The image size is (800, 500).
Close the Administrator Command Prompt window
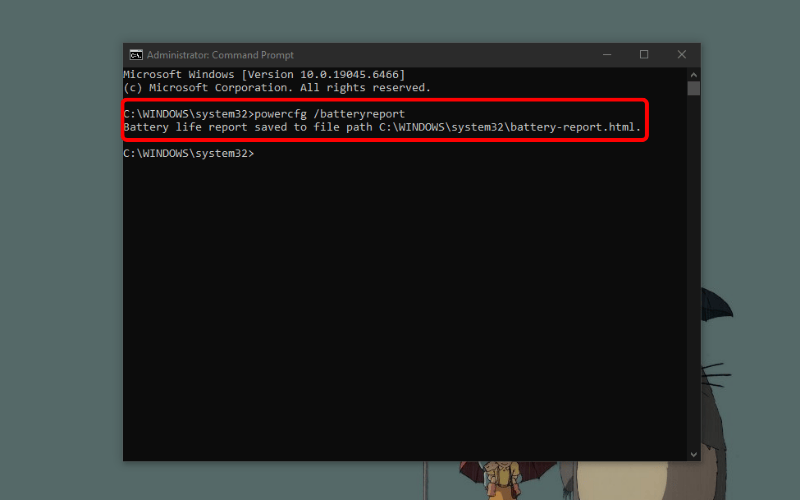(x=681, y=55)
